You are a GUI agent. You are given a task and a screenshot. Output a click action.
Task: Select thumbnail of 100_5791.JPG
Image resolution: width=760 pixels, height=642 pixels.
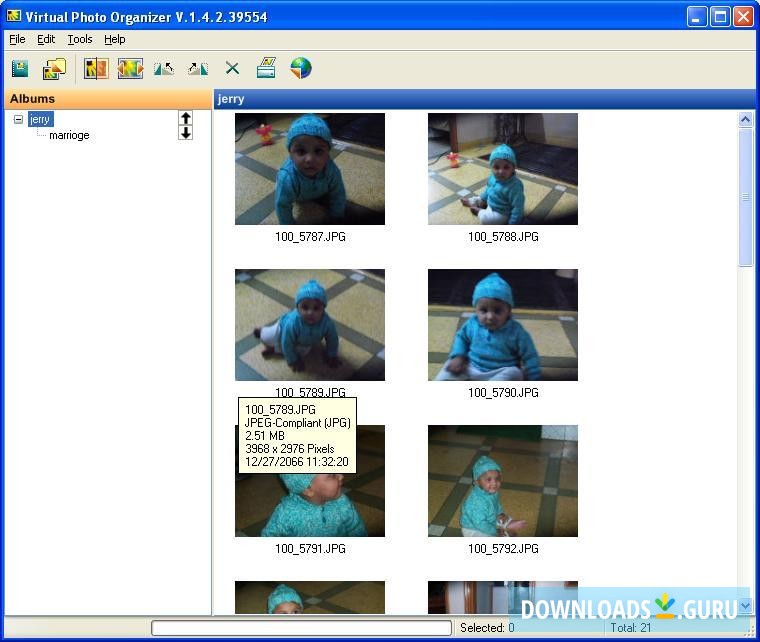point(310,506)
